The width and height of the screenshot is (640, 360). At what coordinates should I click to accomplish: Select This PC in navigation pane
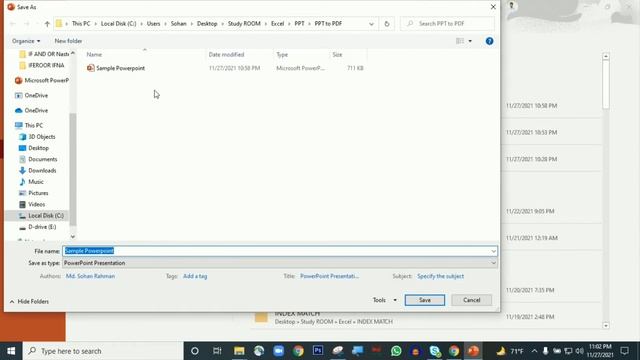click(x=29, y=125)
